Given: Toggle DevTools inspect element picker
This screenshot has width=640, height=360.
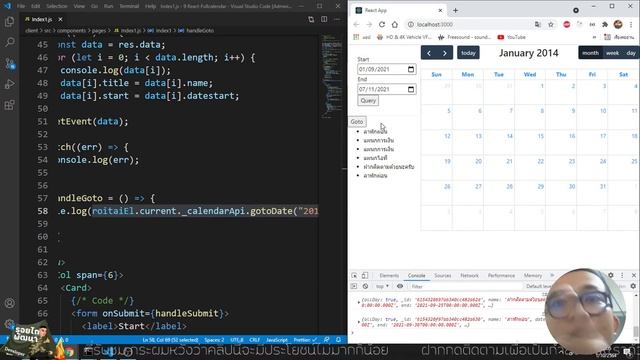Looking at the screenshot, I should [x=354, y=276].
